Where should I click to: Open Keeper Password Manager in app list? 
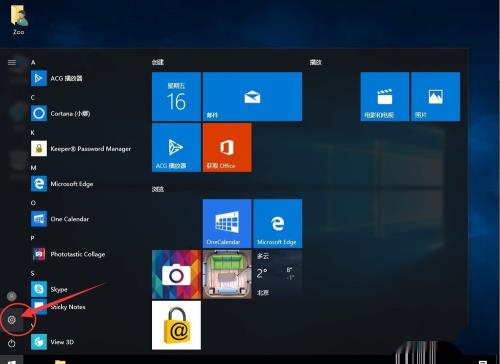(x=82, y=149)
